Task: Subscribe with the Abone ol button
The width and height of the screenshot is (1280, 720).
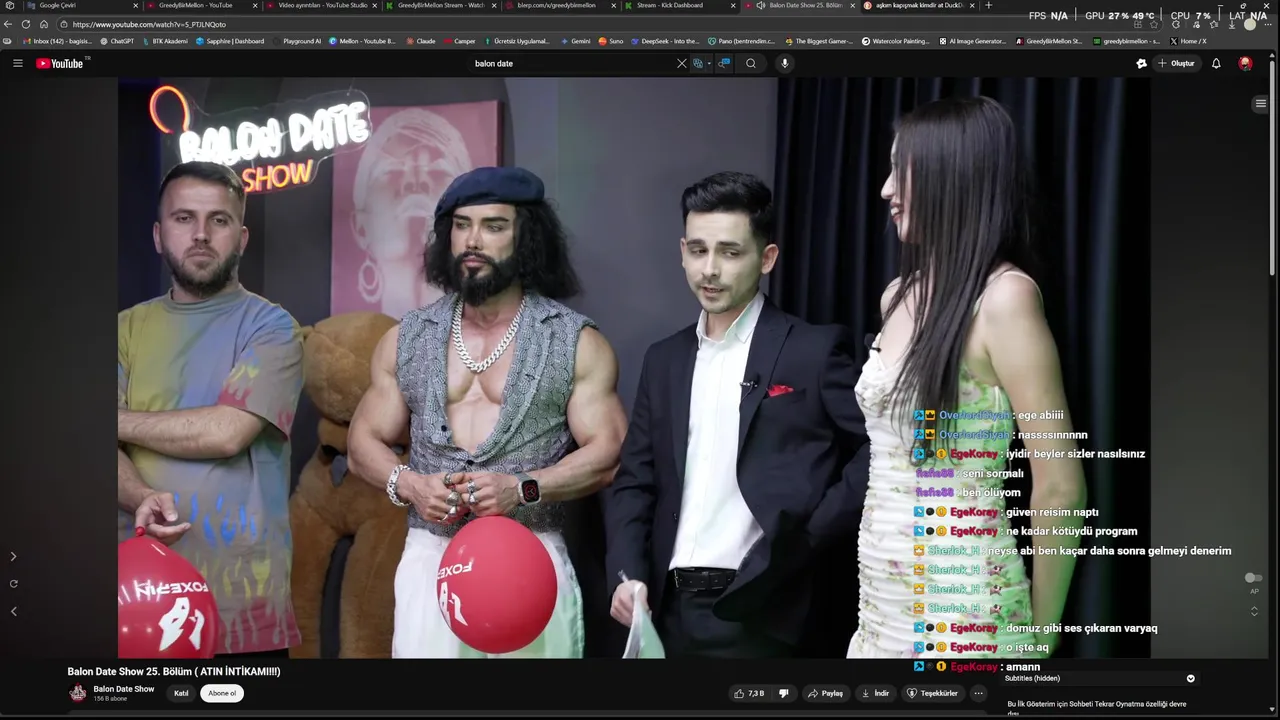Action: tap(222, 693)
